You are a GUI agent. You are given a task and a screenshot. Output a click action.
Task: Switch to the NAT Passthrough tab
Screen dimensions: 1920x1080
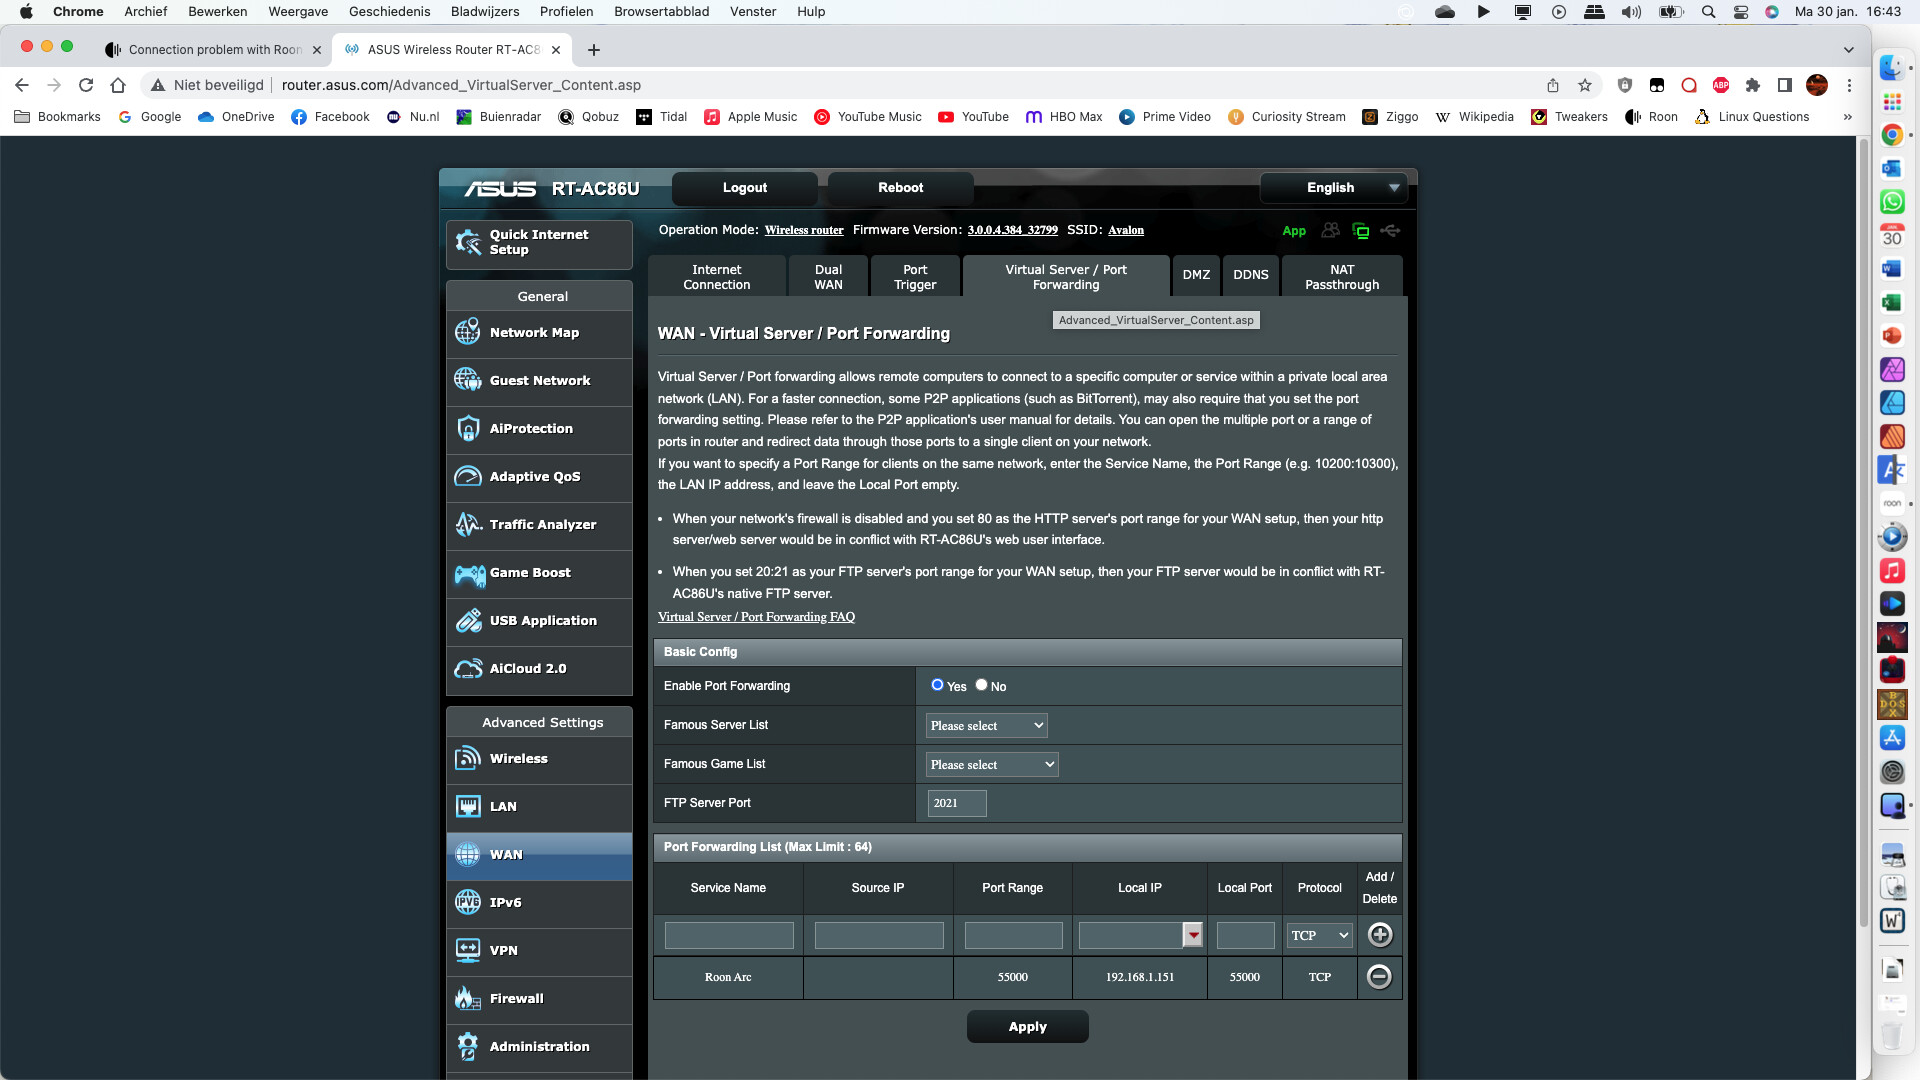1341,277
